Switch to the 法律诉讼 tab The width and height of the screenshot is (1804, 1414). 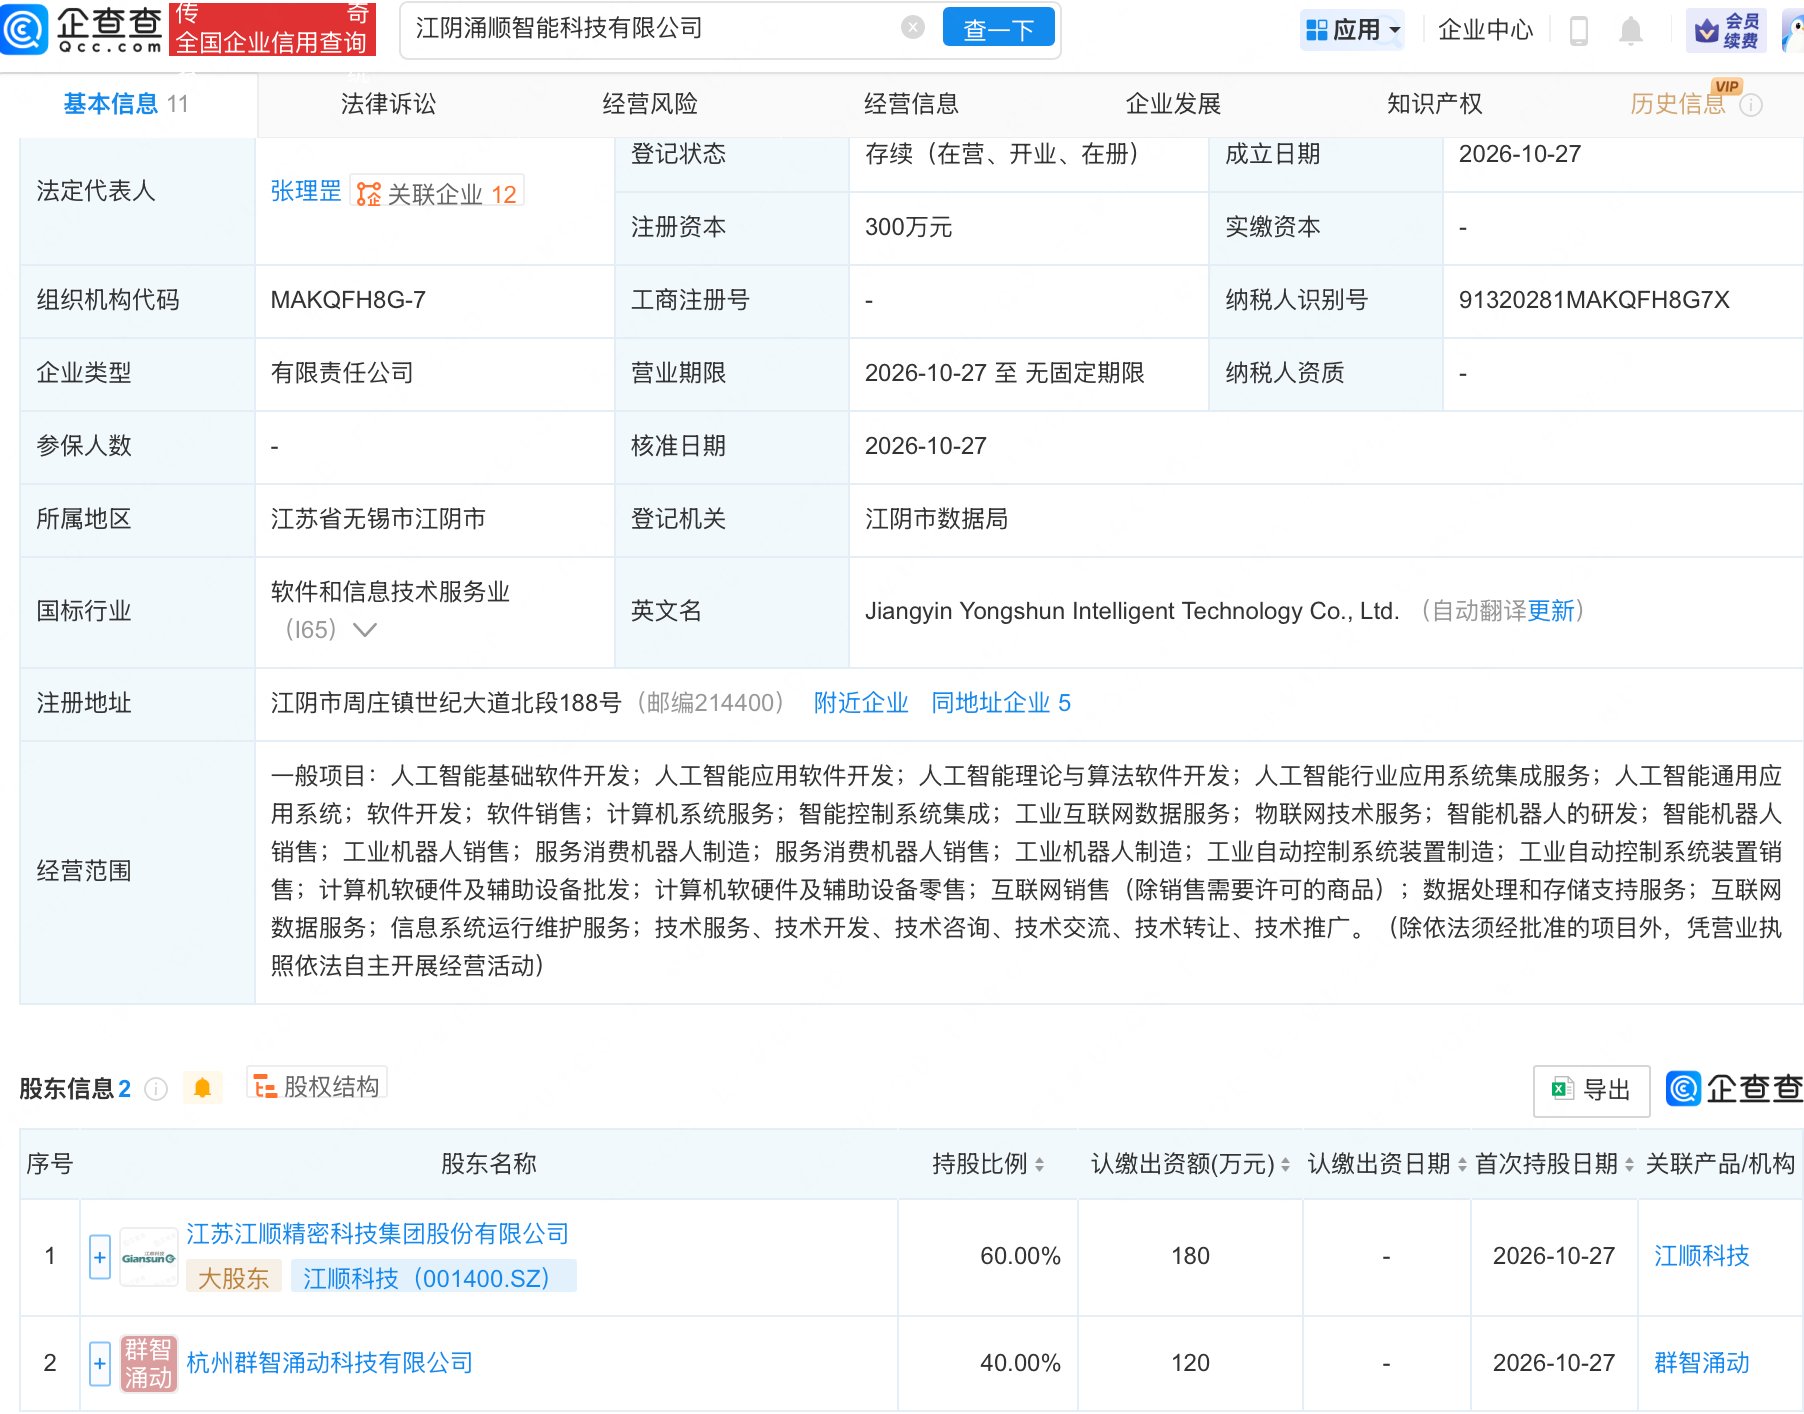pos(388,104)
